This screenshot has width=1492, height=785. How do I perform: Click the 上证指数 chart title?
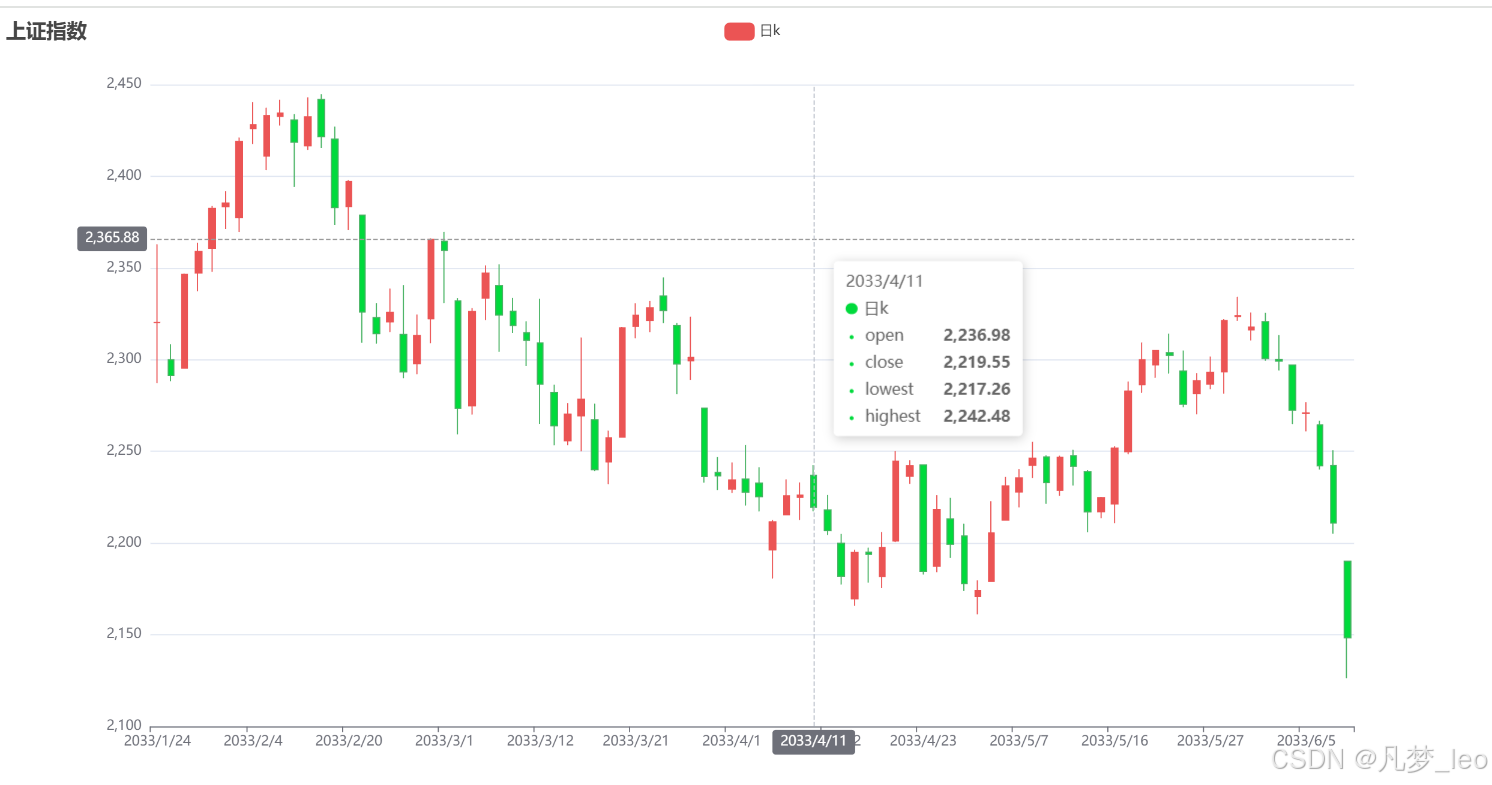click(46, 31)
